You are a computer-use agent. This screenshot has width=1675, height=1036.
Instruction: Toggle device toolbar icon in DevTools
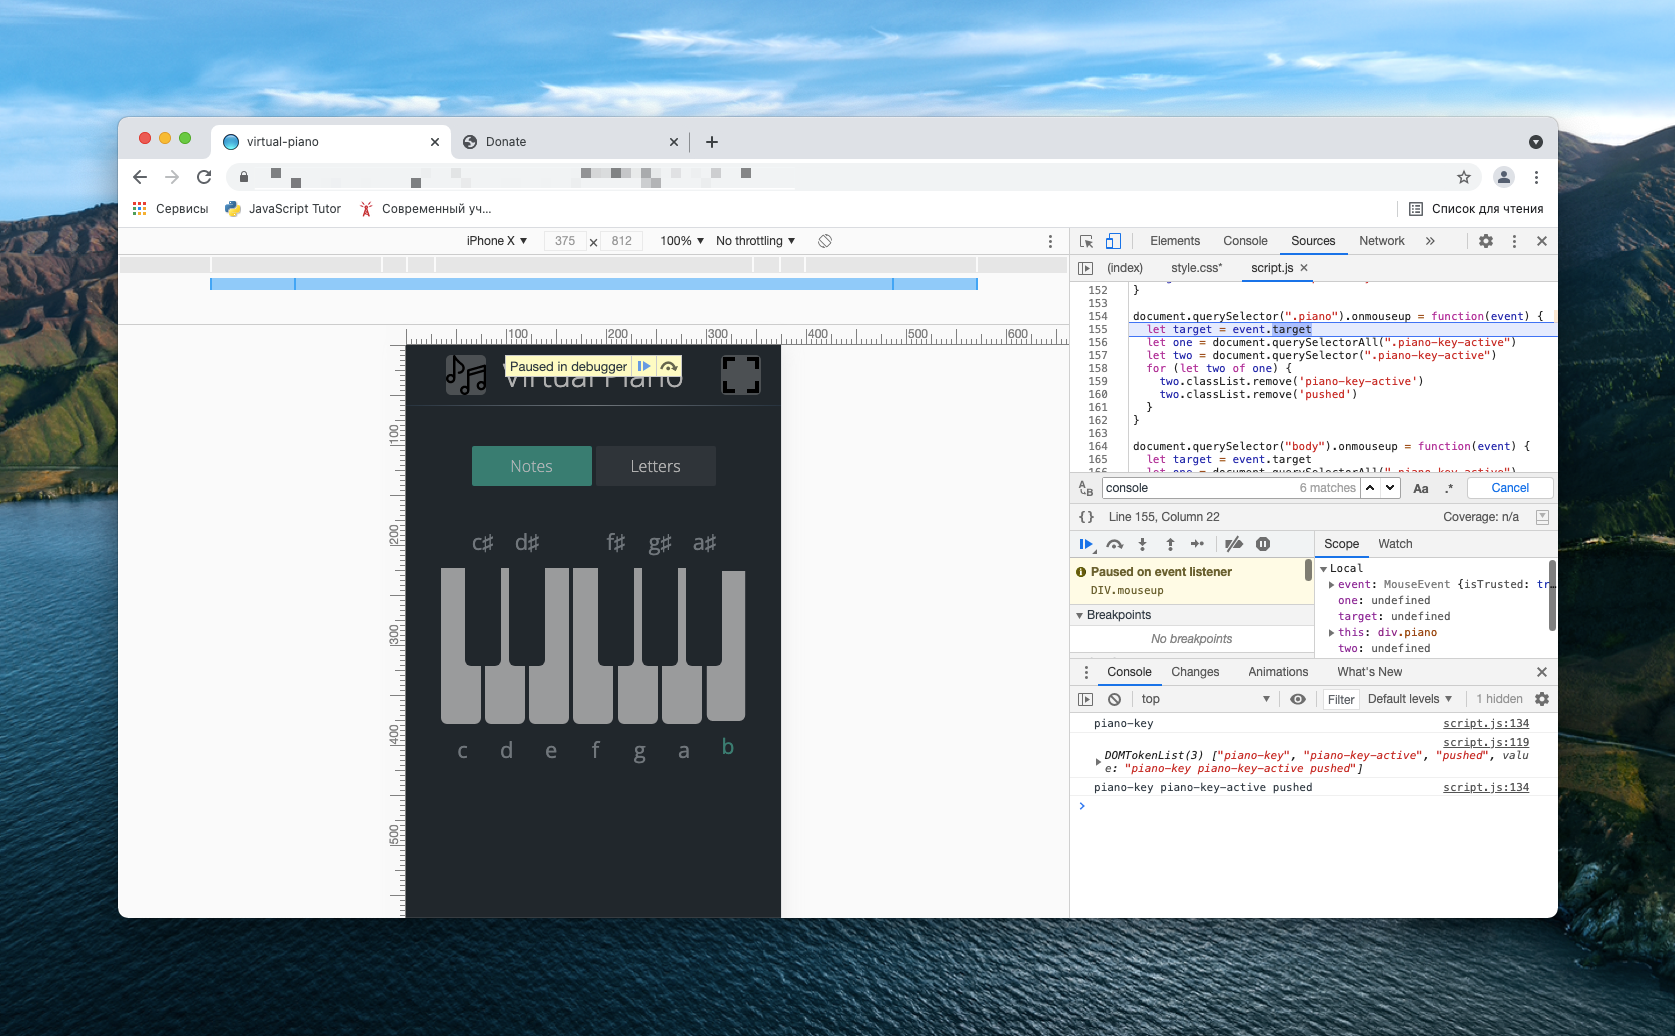coord(1113,241)
